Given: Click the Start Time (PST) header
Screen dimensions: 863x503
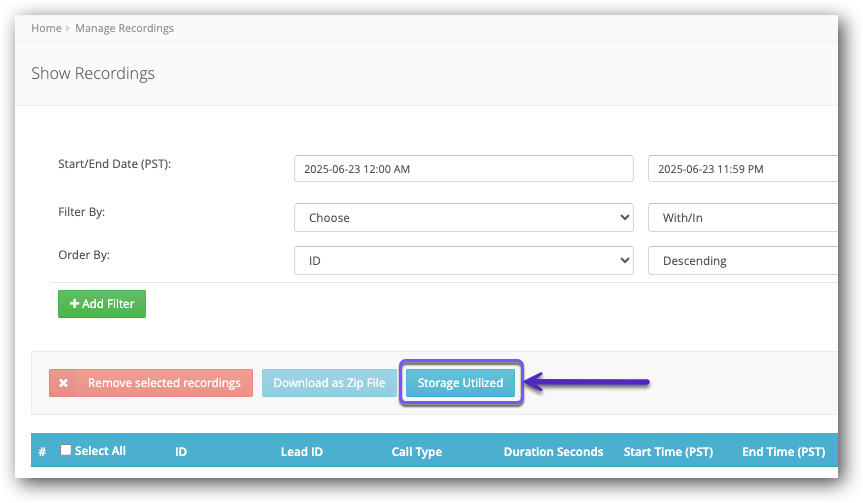Looking at the screenshot, I should click(x=668, y=452).
